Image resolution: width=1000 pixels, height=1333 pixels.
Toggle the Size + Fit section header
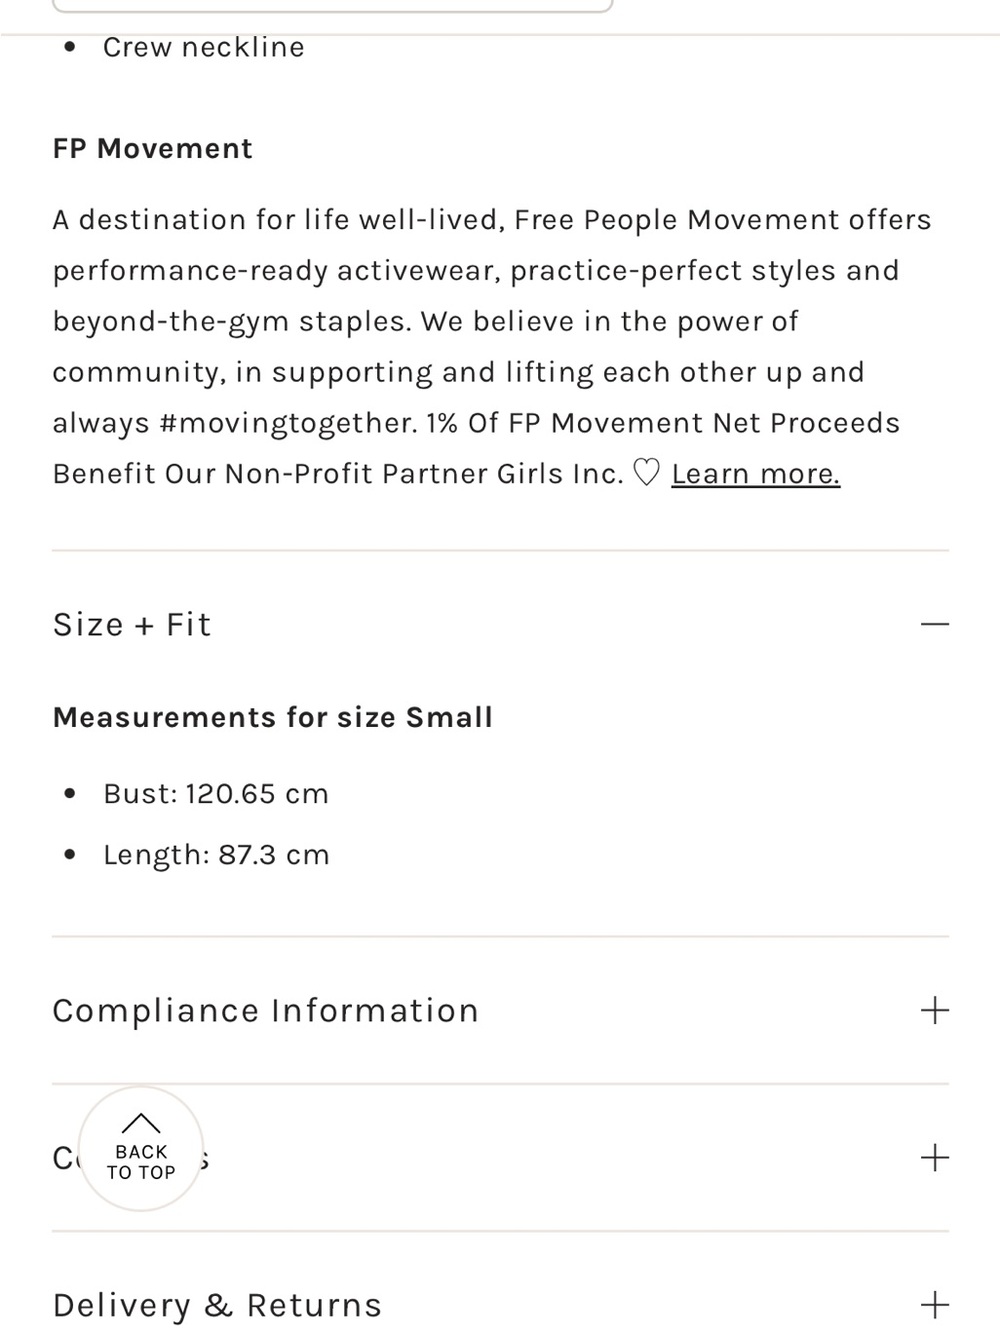[500, 624]
